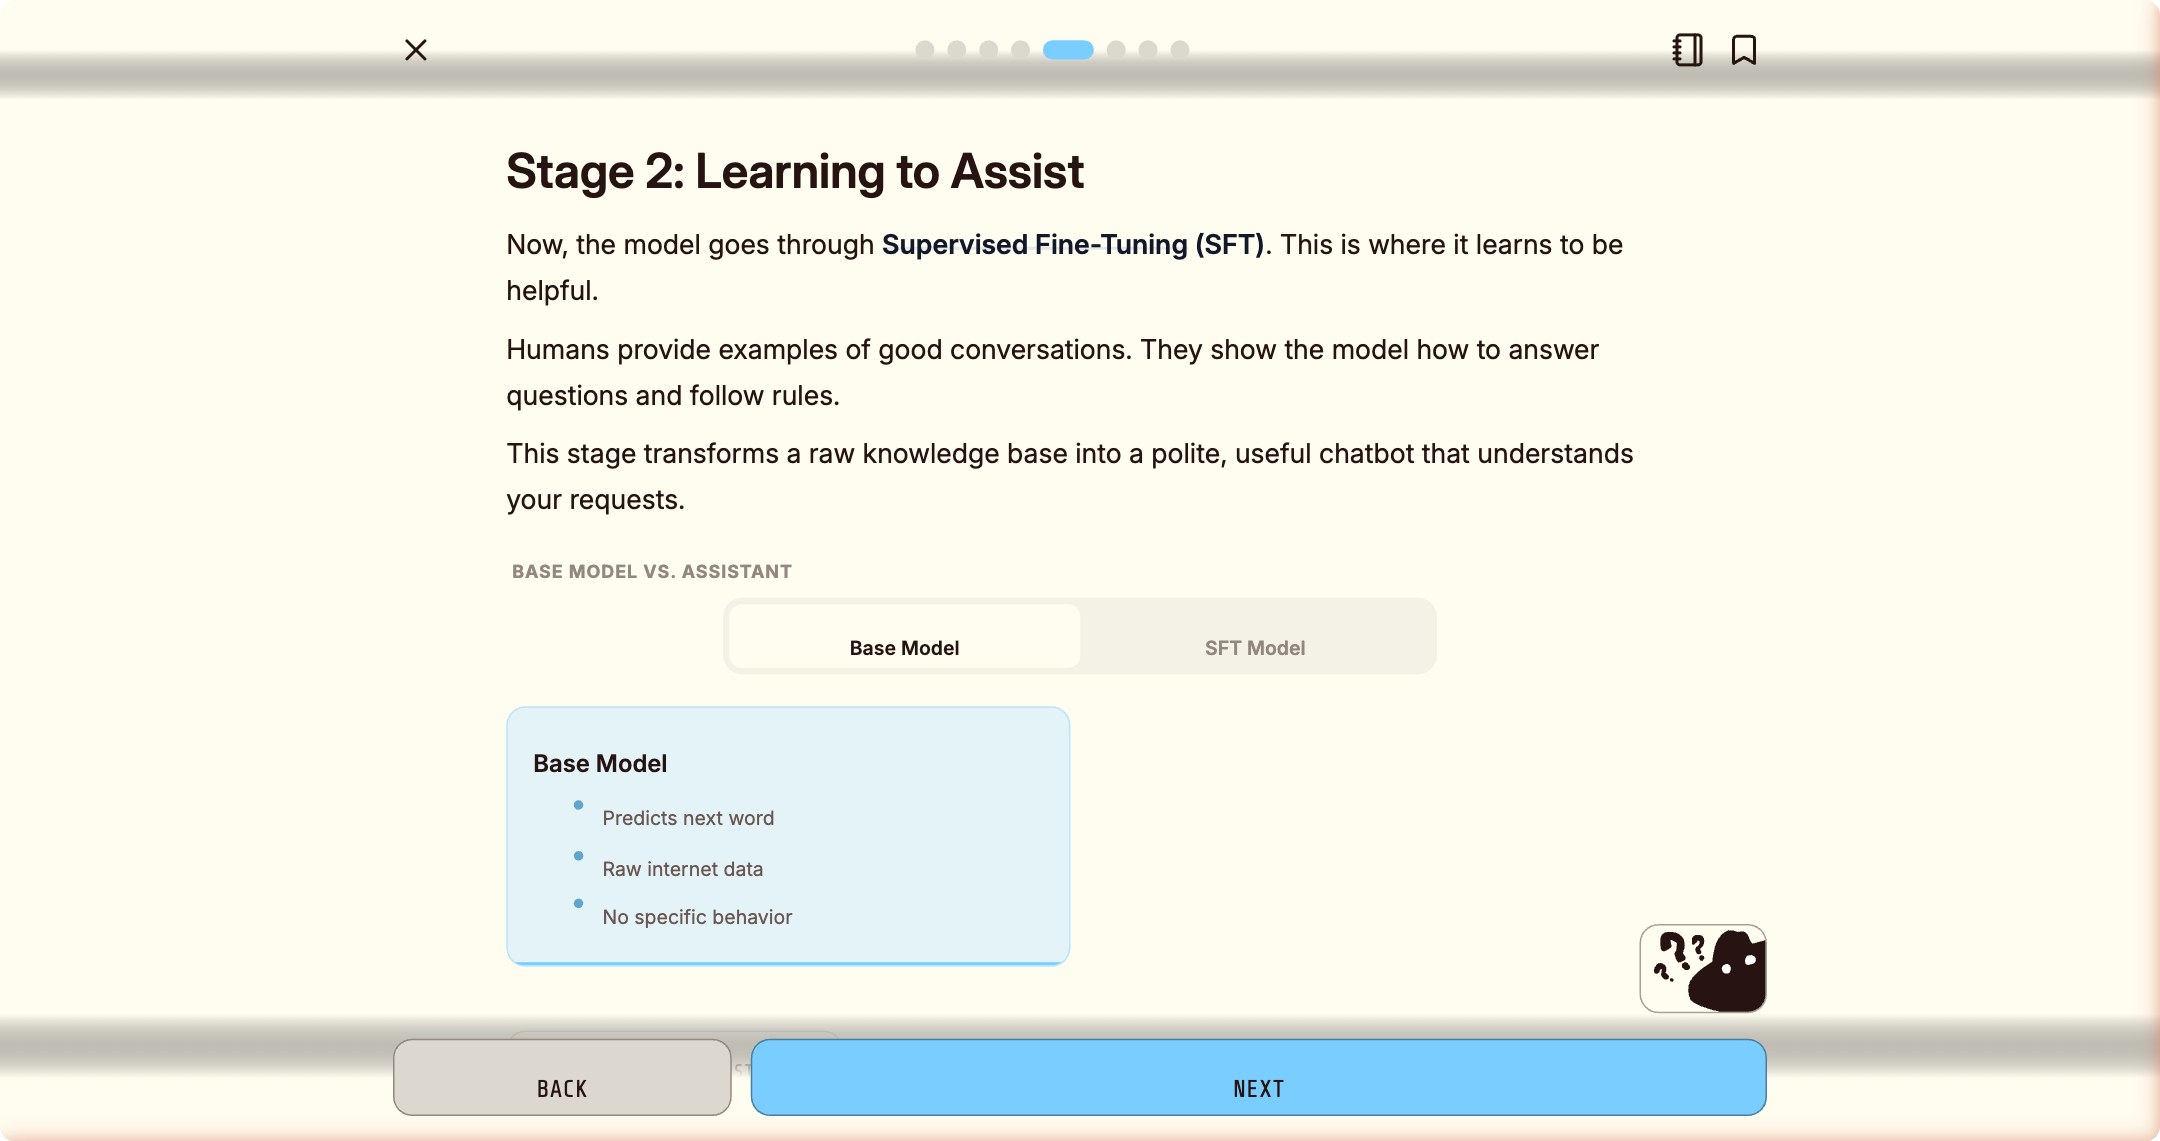Click the Supervised Fine-Tuning (SFT) term
Screen dimensions: 2160x1141
(x=1073, y=245)
